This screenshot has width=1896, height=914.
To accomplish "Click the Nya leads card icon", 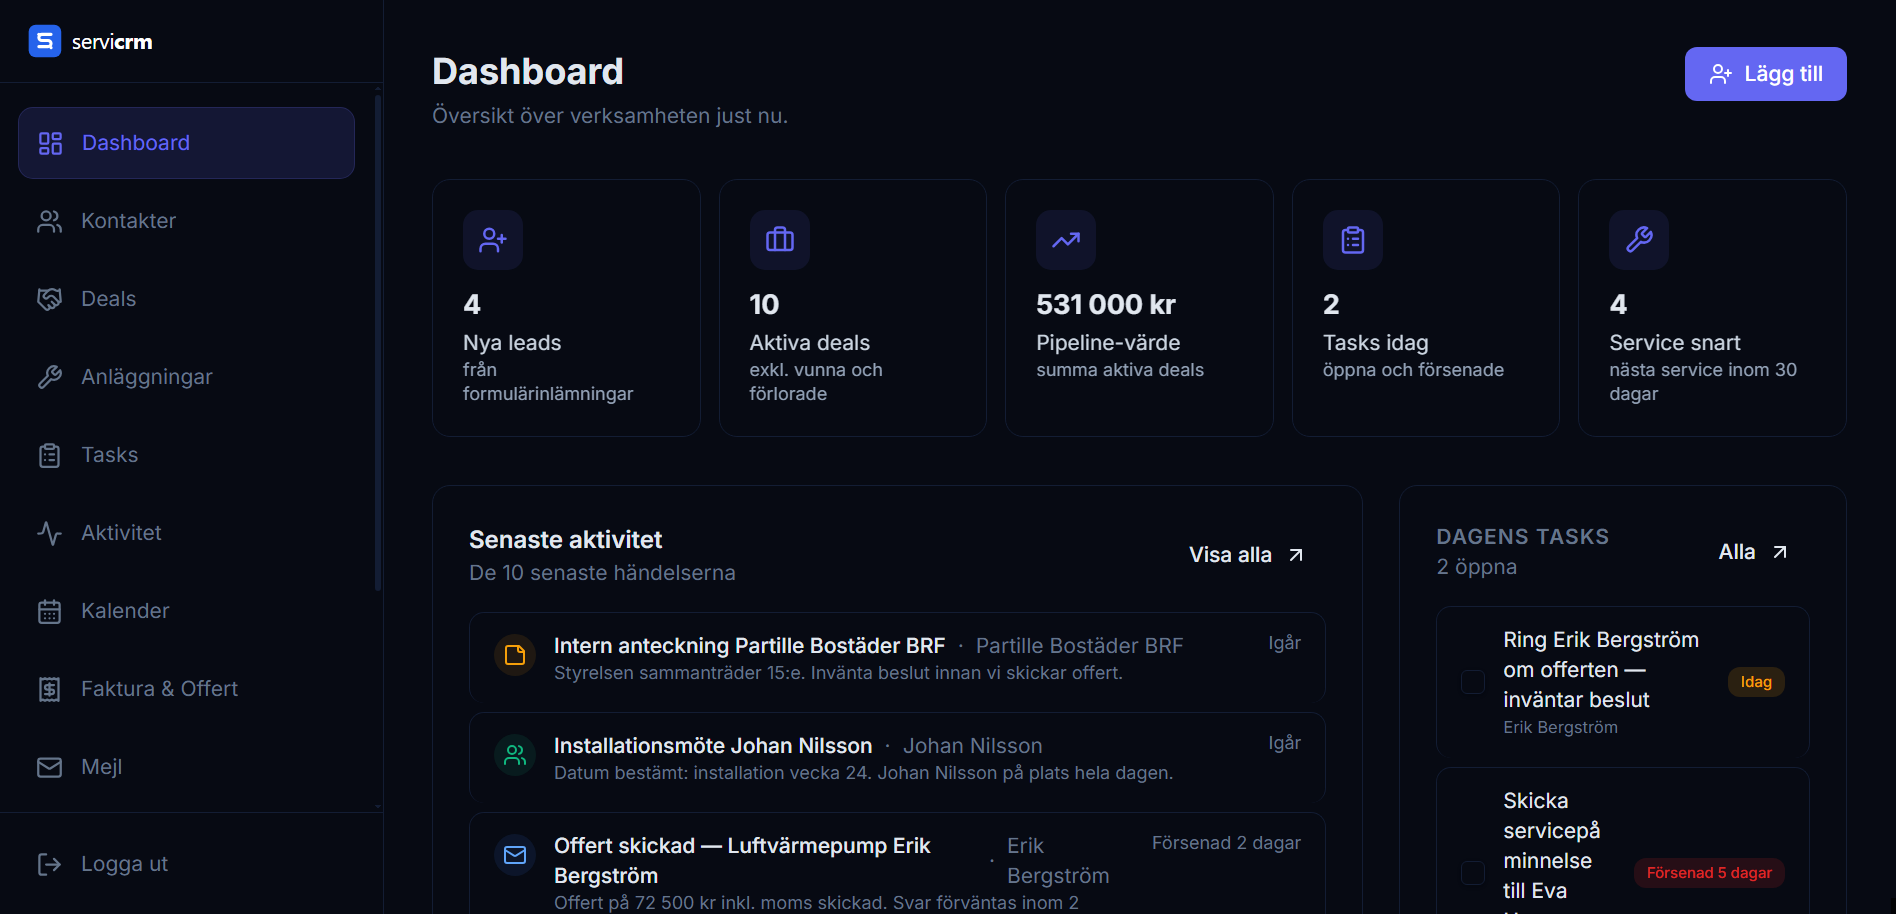I will click(493, 240).
